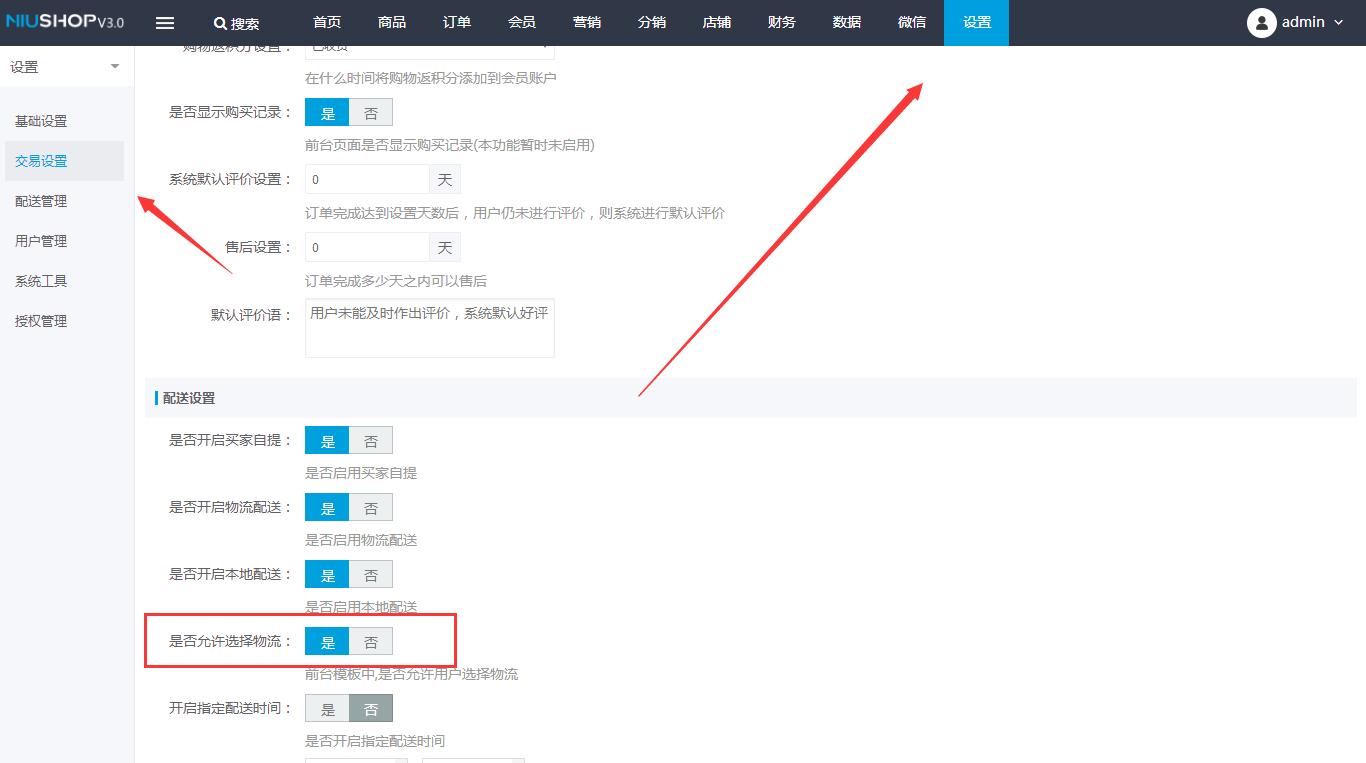1366x763 pixels.
Task: Open the hamburger navigation menu icon
Action: click(x=164, y=22)
